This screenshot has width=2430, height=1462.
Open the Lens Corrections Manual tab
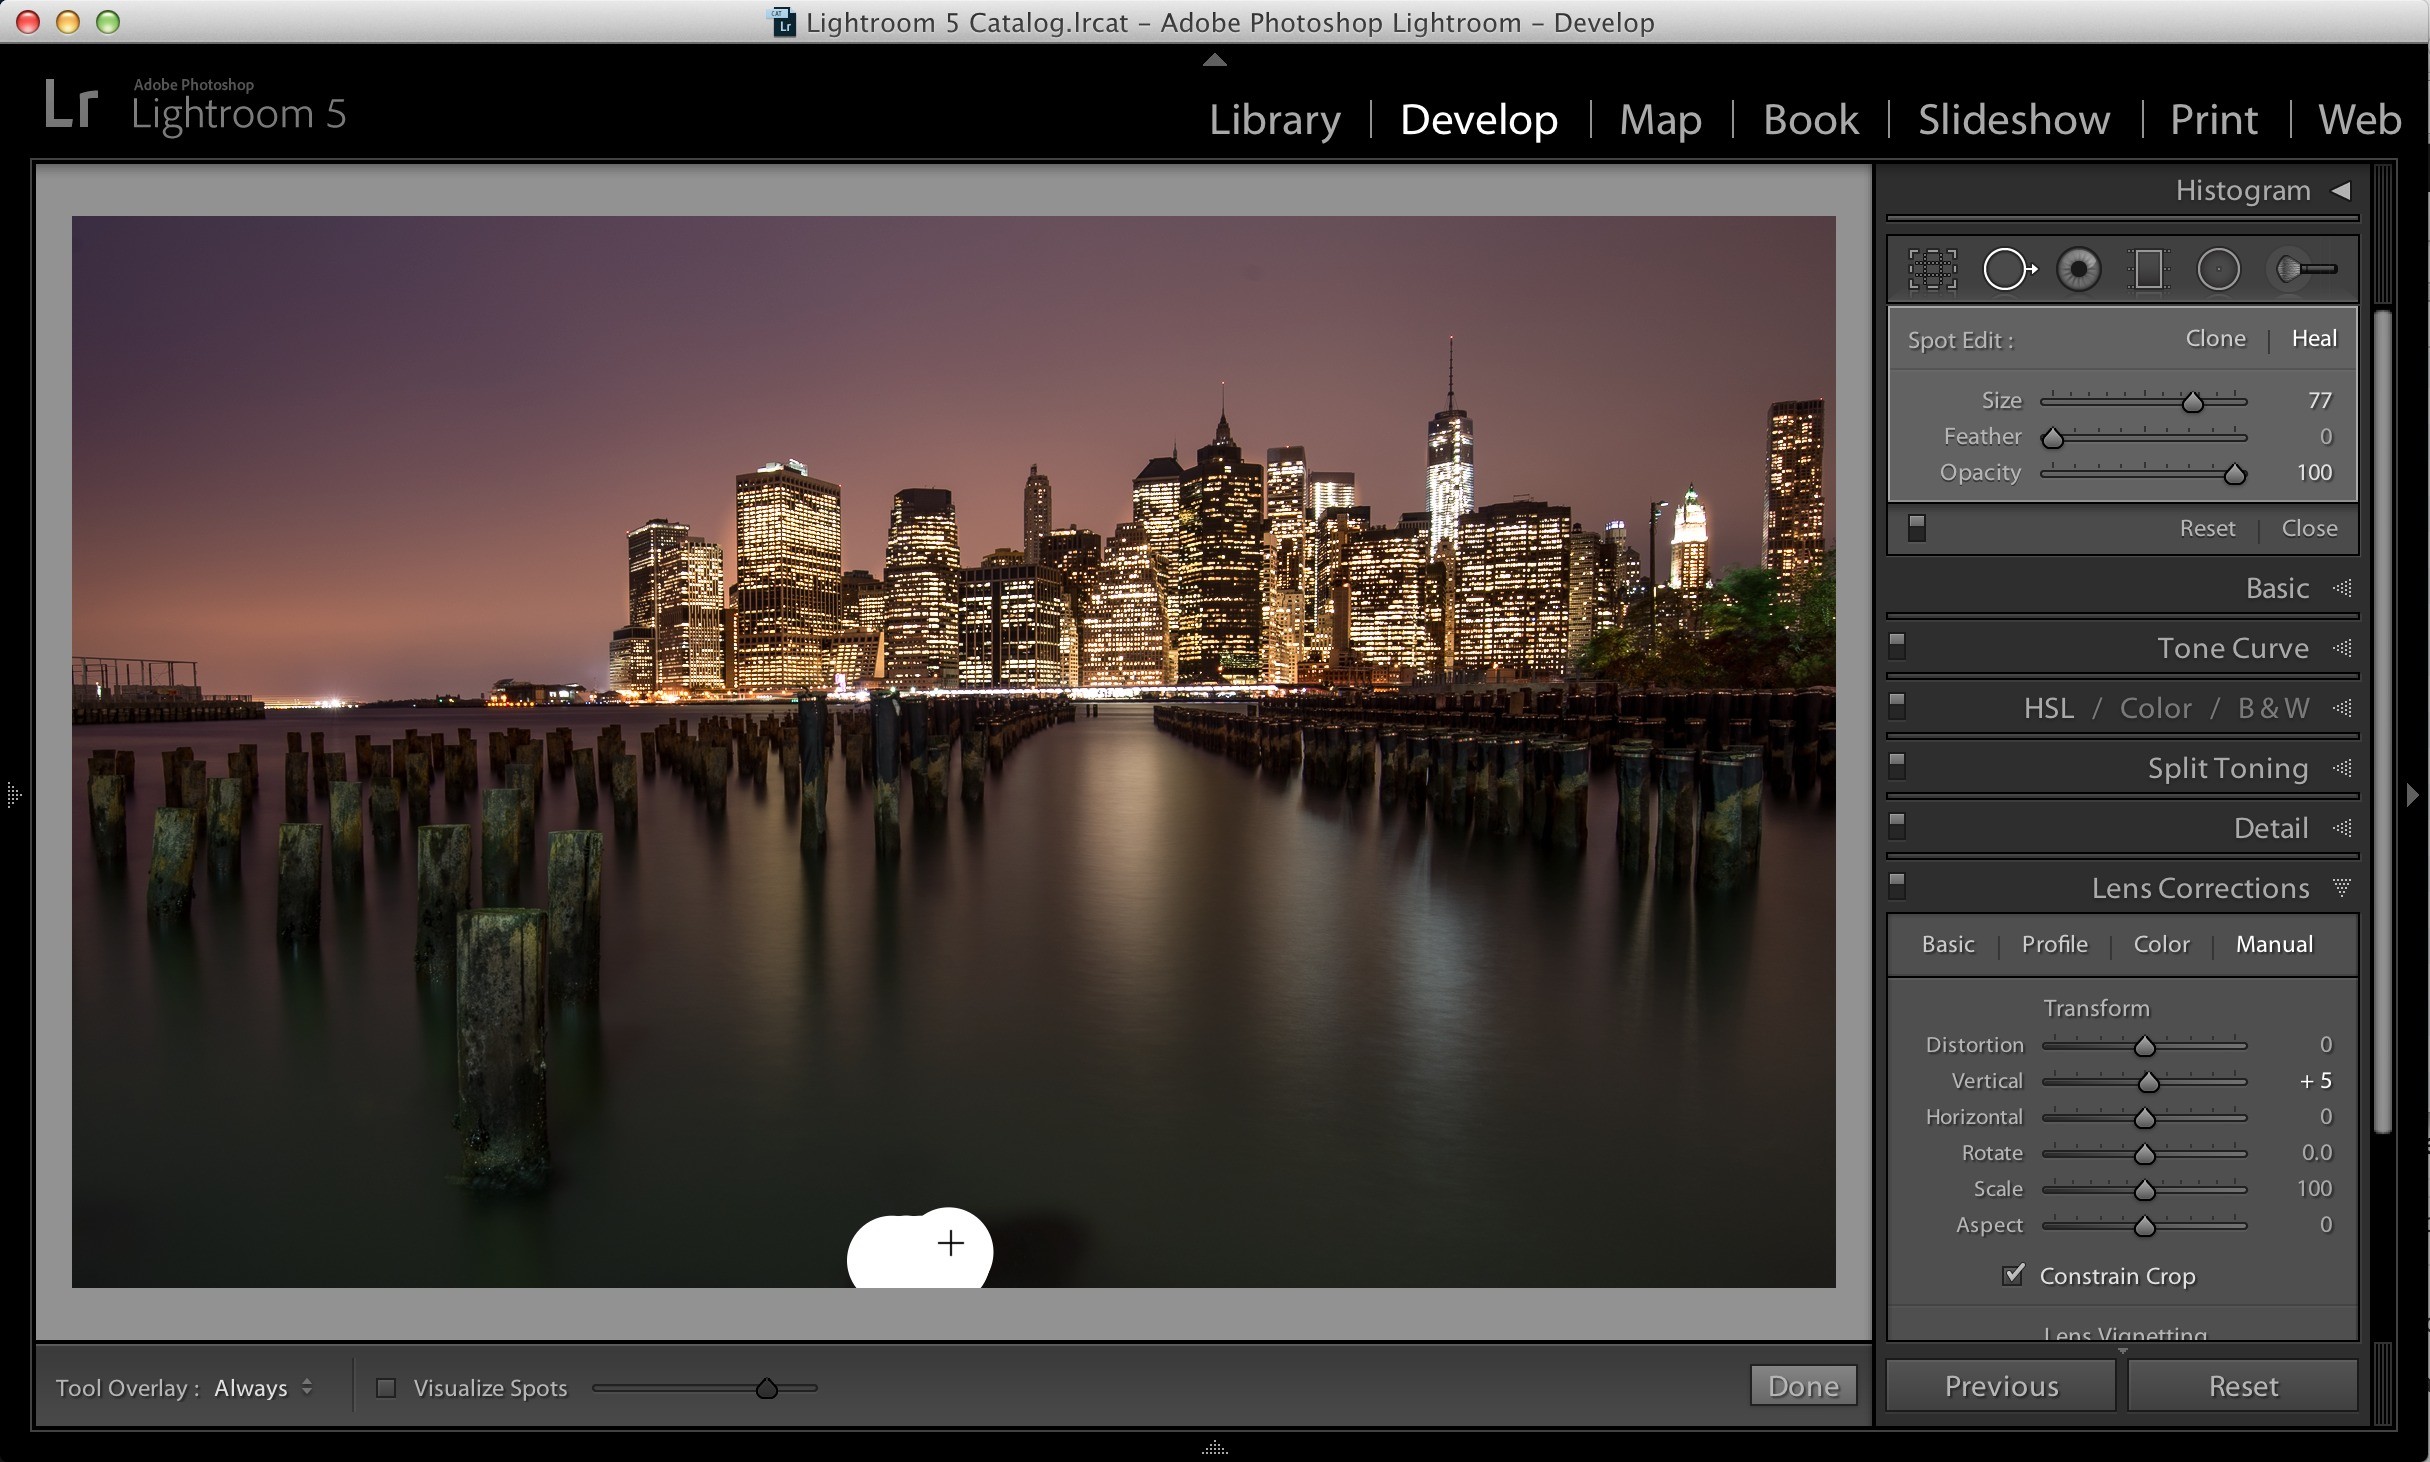(x=2274, y=944)
